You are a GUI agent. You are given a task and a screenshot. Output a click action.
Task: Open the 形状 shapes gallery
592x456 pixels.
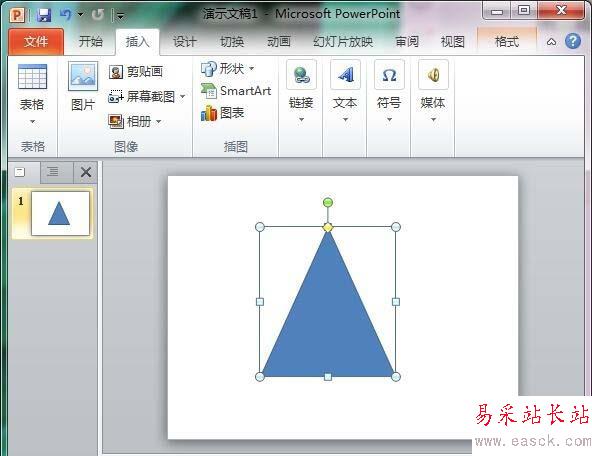point(222,69)
